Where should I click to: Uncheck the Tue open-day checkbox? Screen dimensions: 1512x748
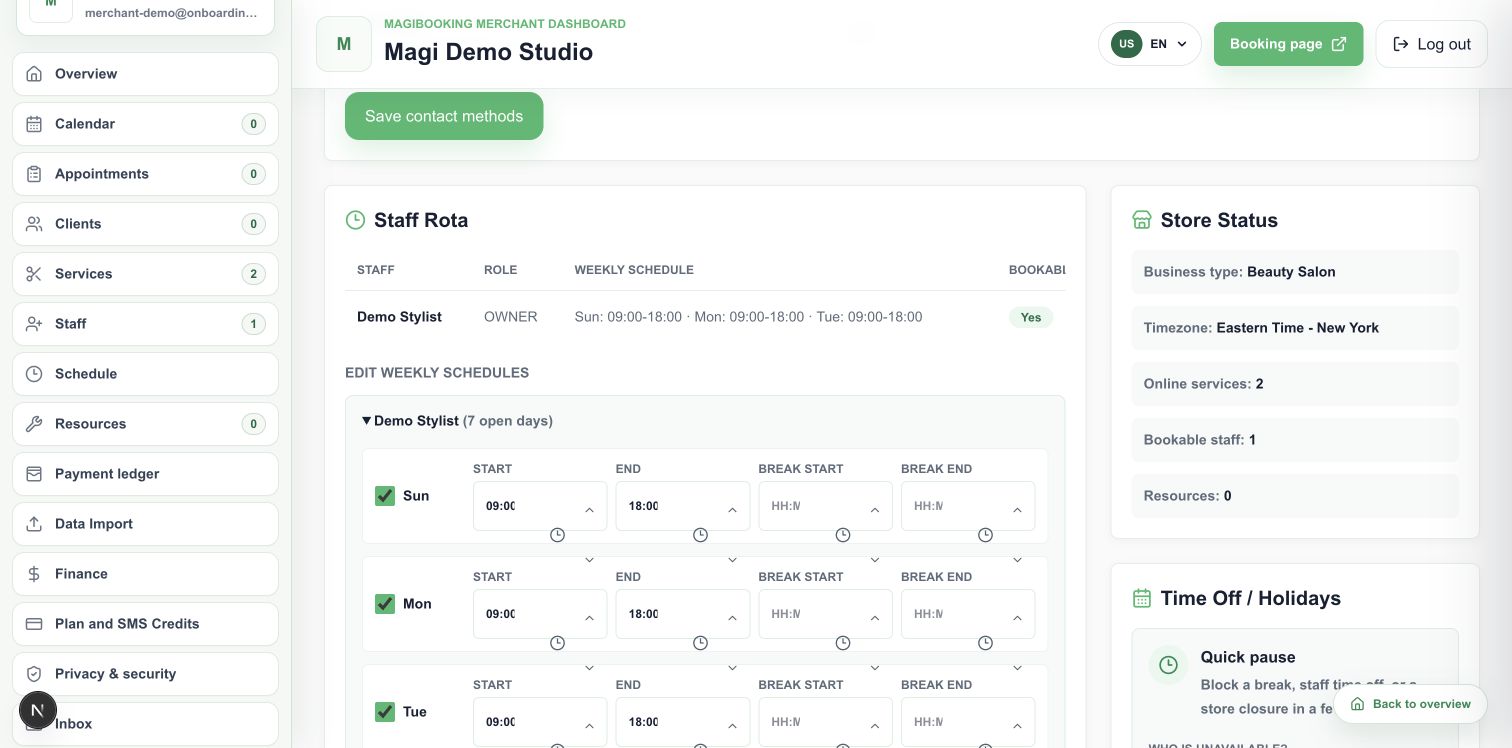coord(385,712)
